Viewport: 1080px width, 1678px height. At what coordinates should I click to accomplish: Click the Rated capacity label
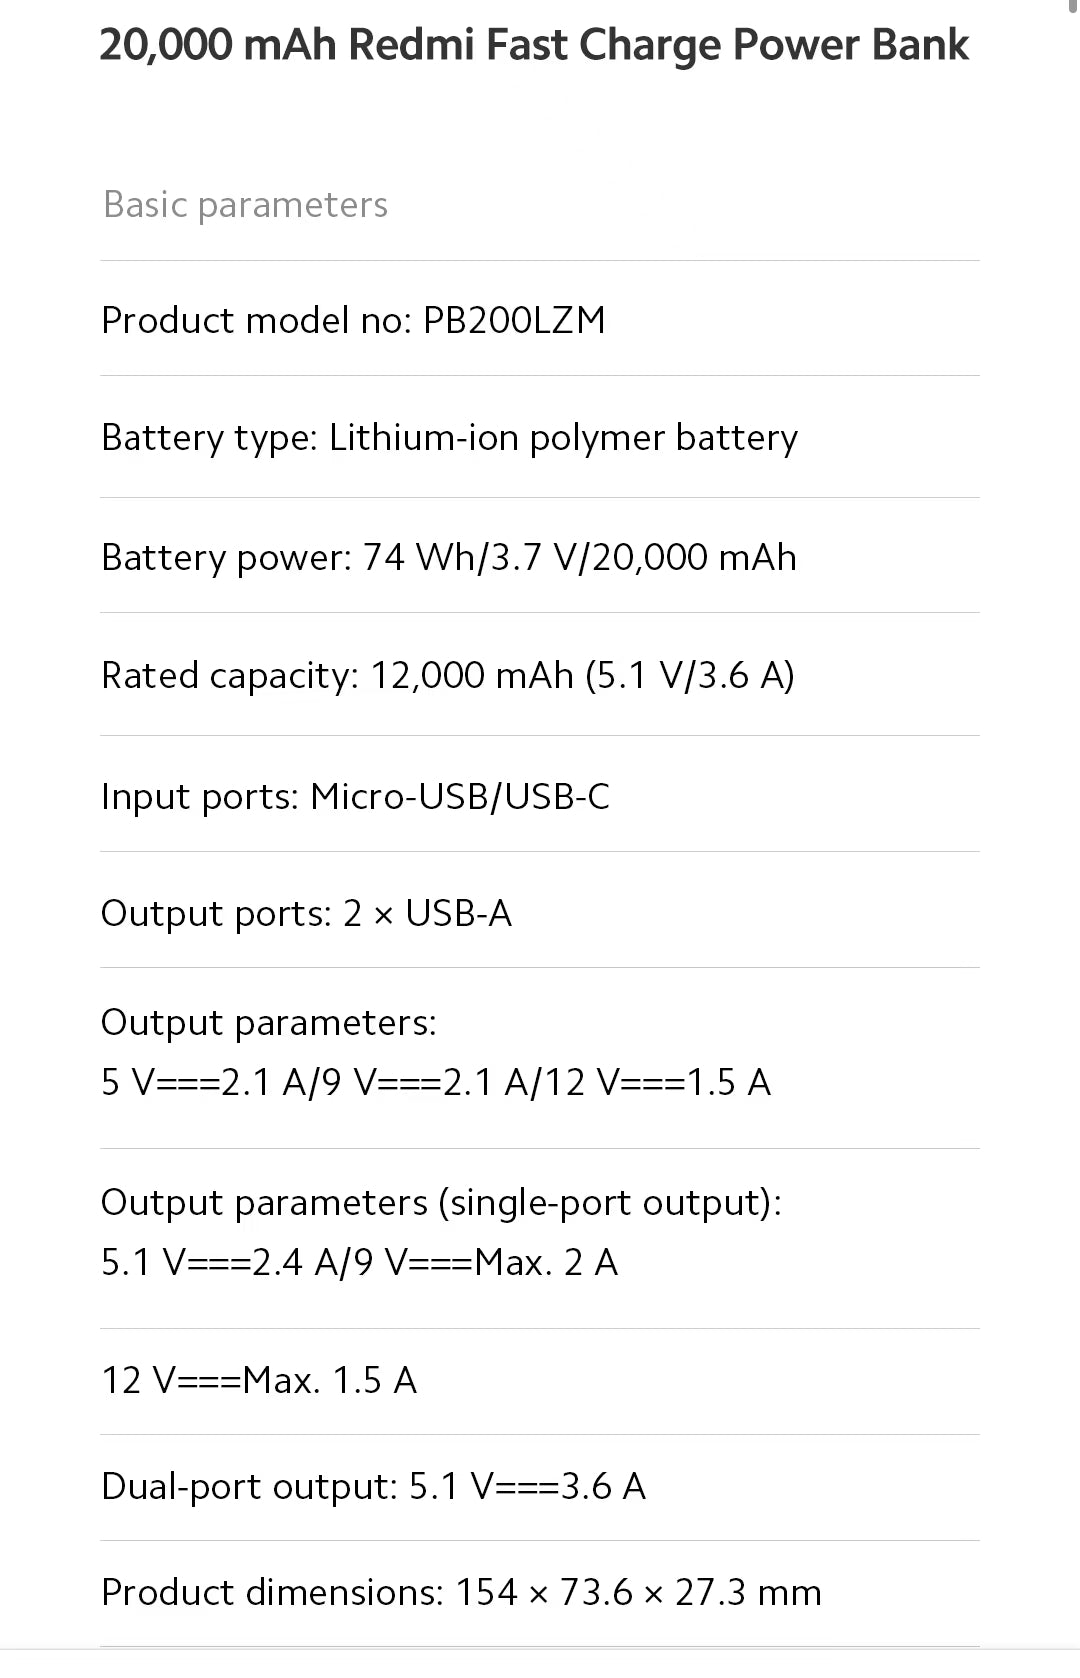pyautogui.click(x=229, y=676)
